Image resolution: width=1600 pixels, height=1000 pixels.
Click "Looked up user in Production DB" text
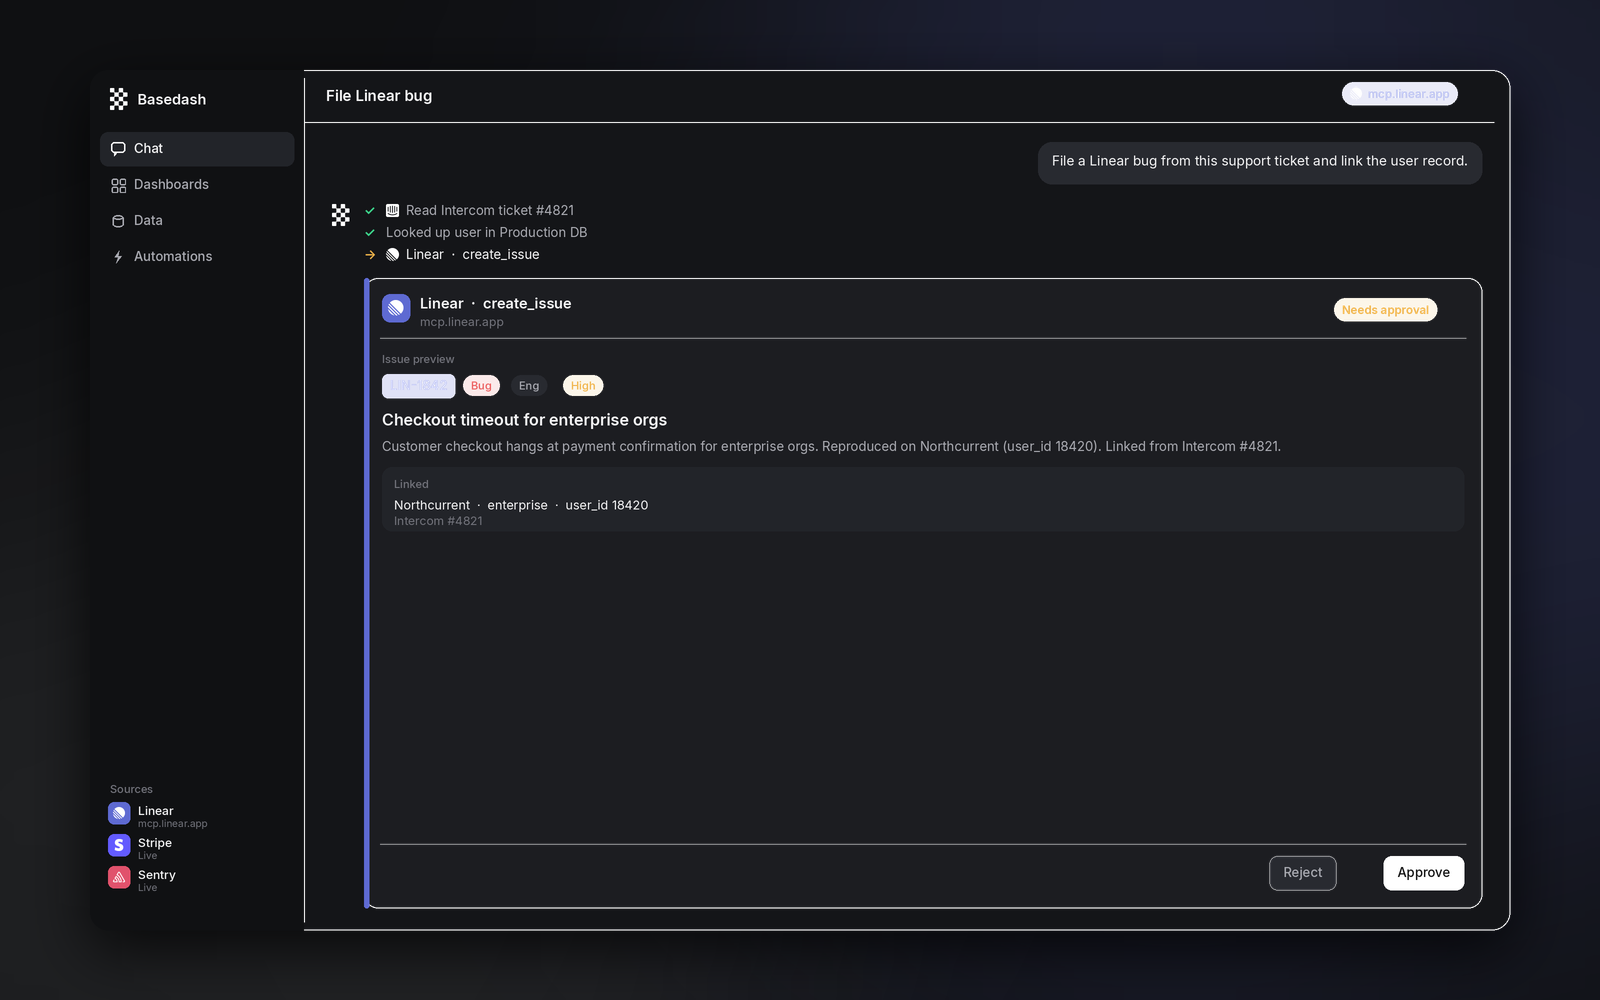coord(486,233)
